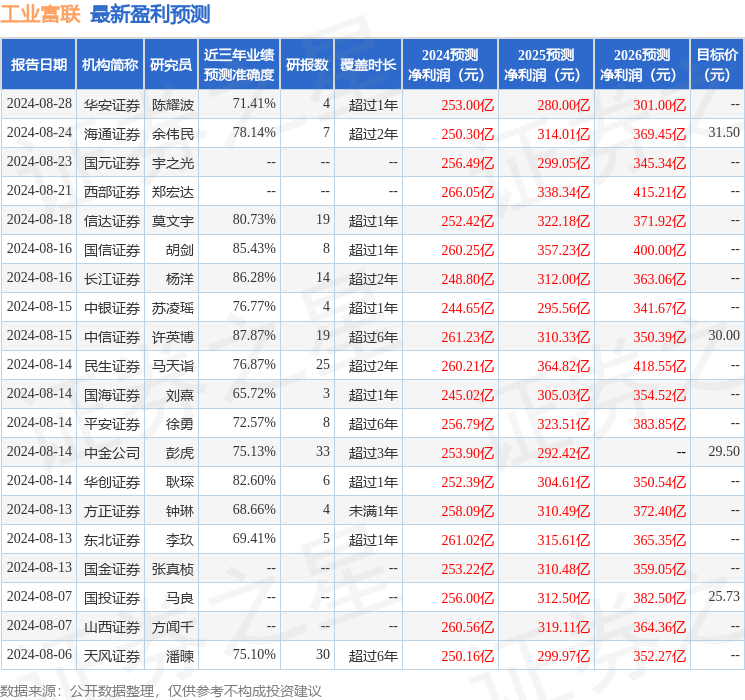Image resolution: width=745 pixels, height=700 pixels.
Task: Click the report count 30
Action: (x=323, y=654)
